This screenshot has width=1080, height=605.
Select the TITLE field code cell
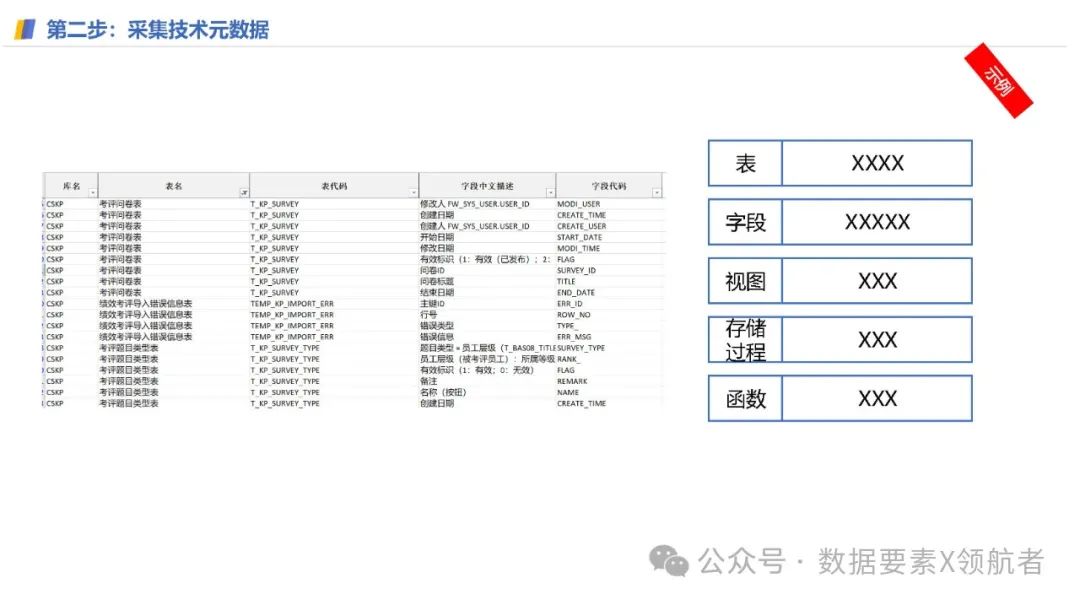[x=610, y=281]
